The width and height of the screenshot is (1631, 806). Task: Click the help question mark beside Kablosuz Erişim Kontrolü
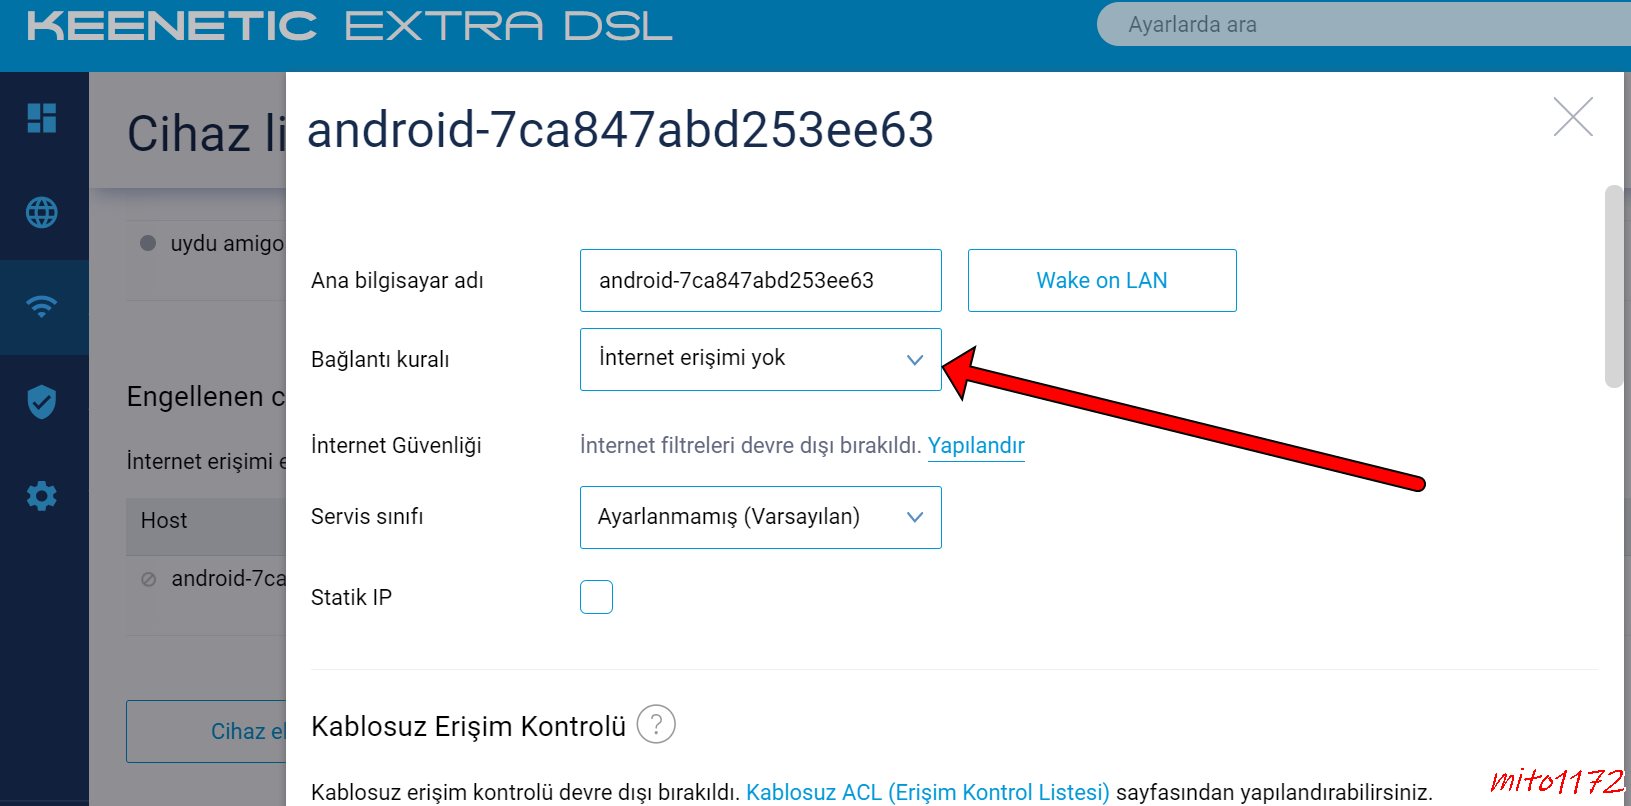click(x=656, y=724)
